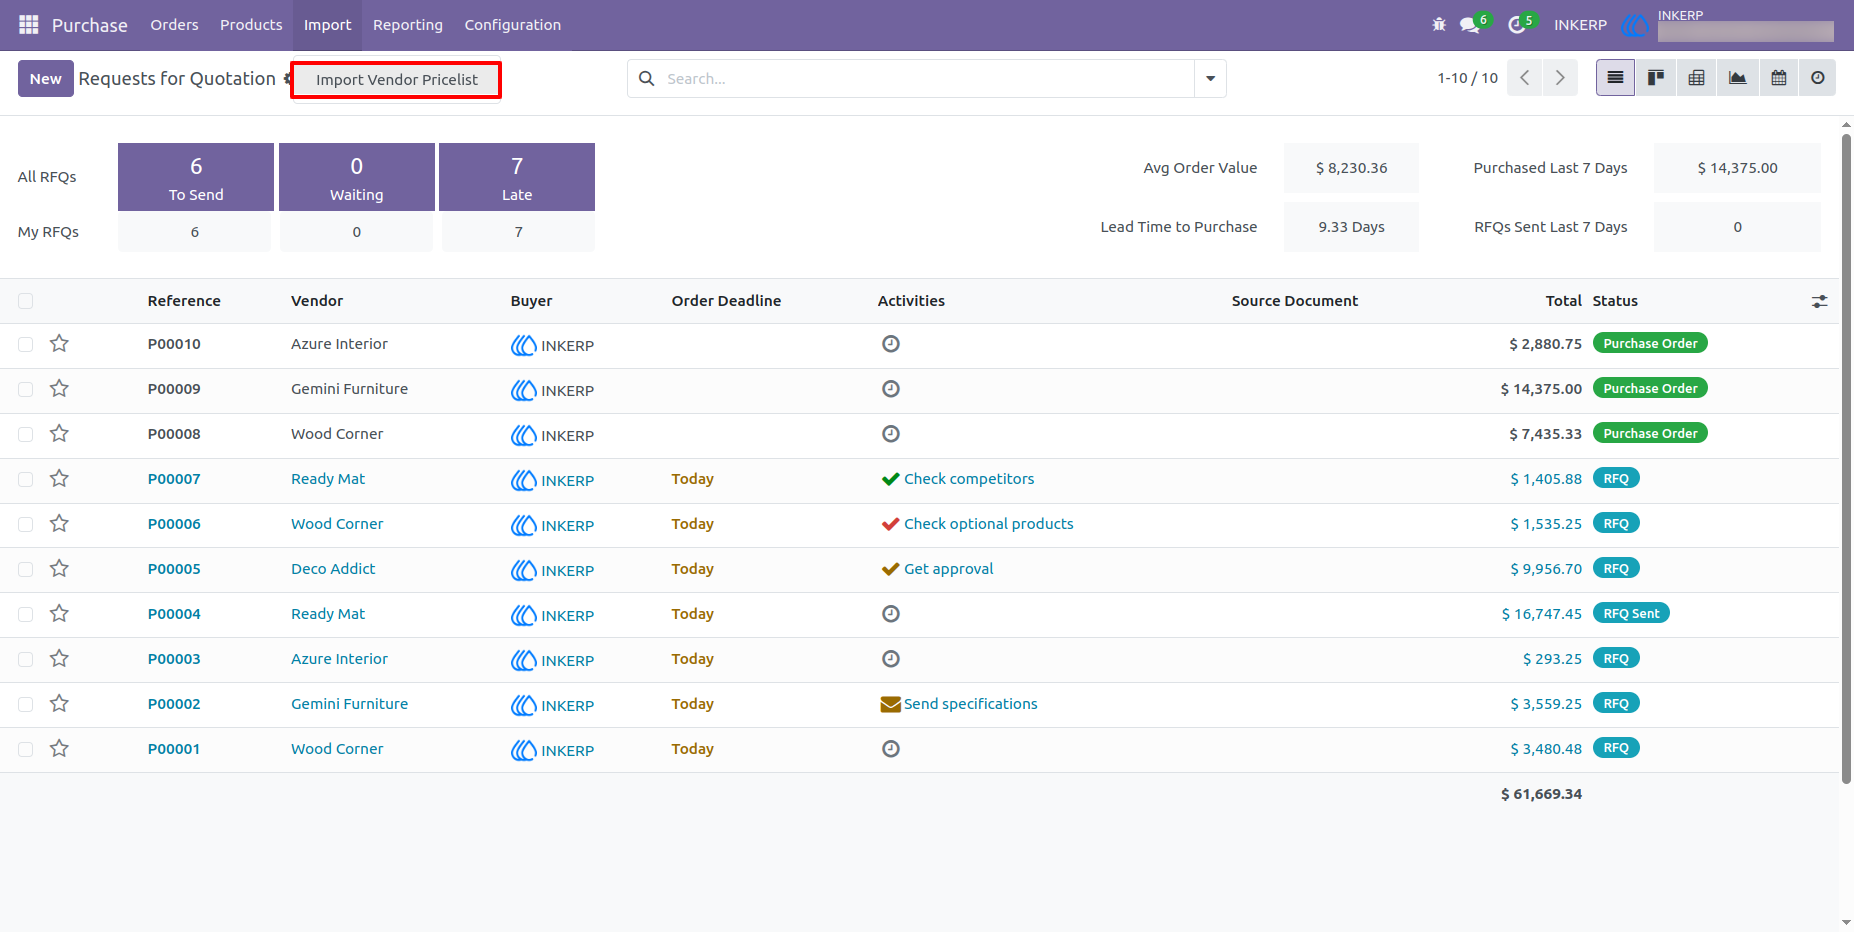The width and height of the screenshot is (1854, 932).
Task: Check the row checkbox for P00007
Action: point(26,479)
